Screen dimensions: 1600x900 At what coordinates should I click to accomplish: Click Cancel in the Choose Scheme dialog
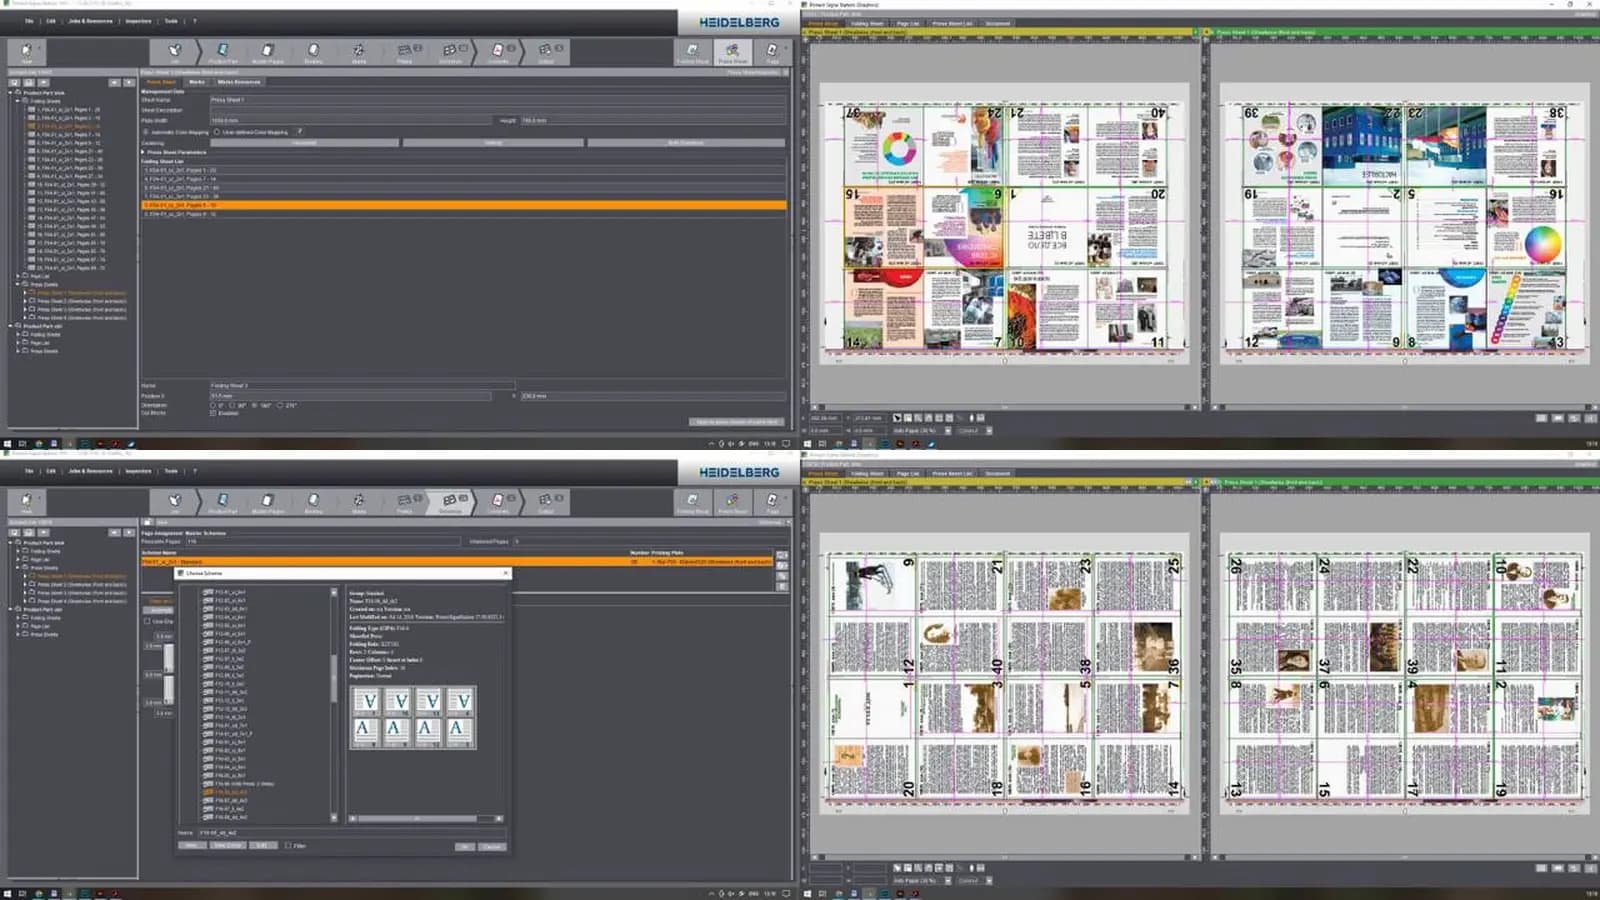point(492,846)
